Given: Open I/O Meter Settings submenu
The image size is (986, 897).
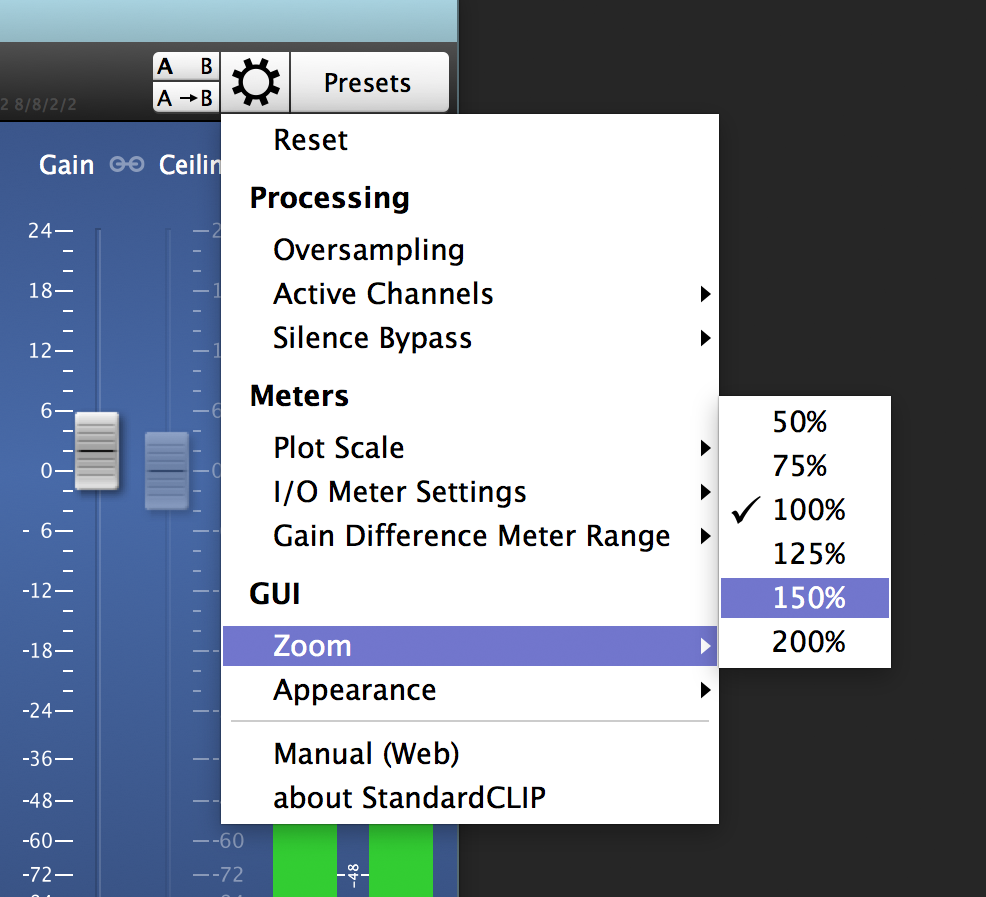Looking at the screenshot, I should pos(470,492).
